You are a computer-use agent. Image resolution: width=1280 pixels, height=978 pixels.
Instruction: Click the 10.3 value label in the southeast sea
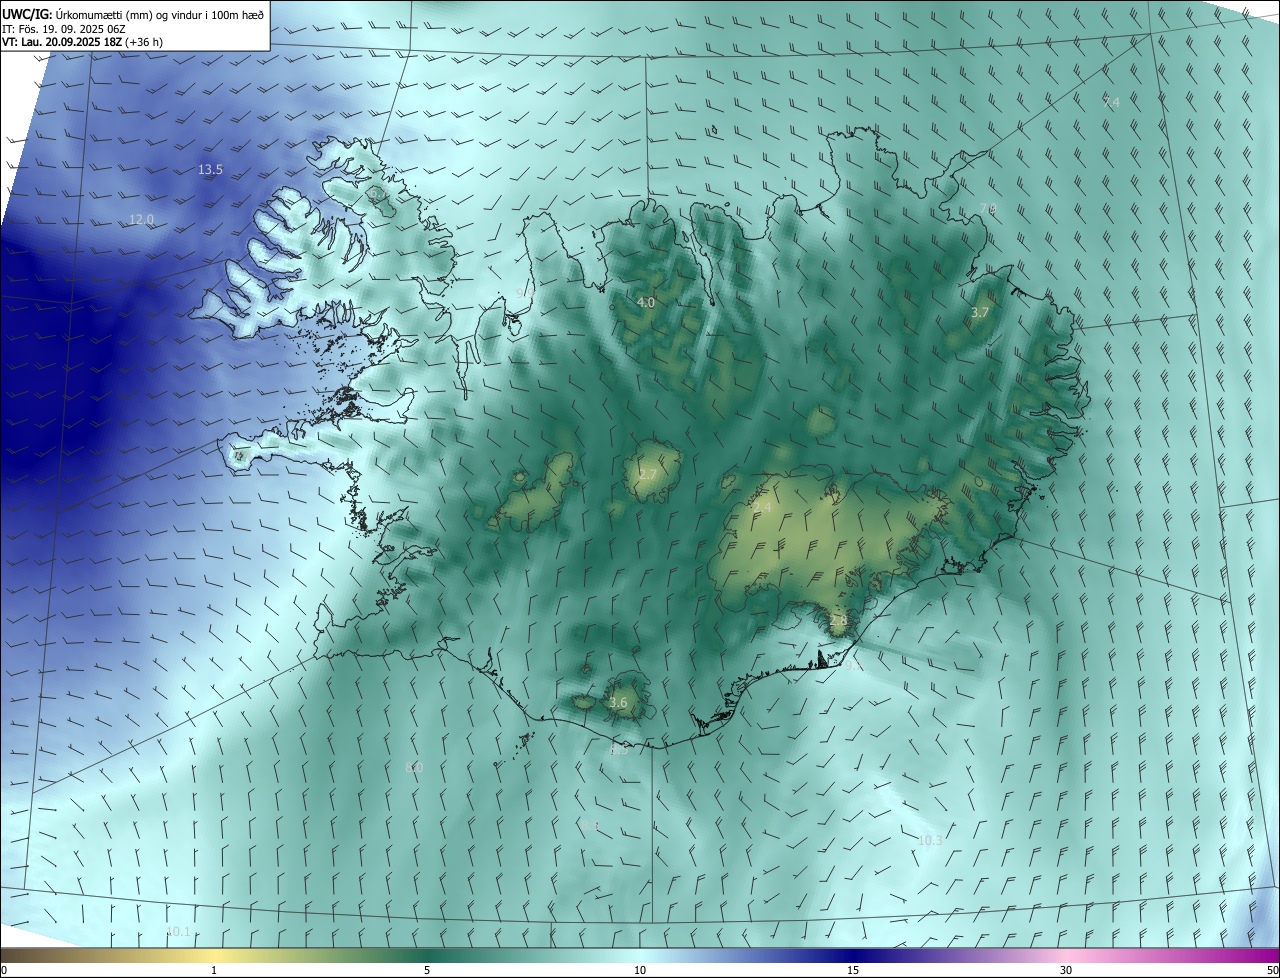pyautogui.click(x=930, y=841)
